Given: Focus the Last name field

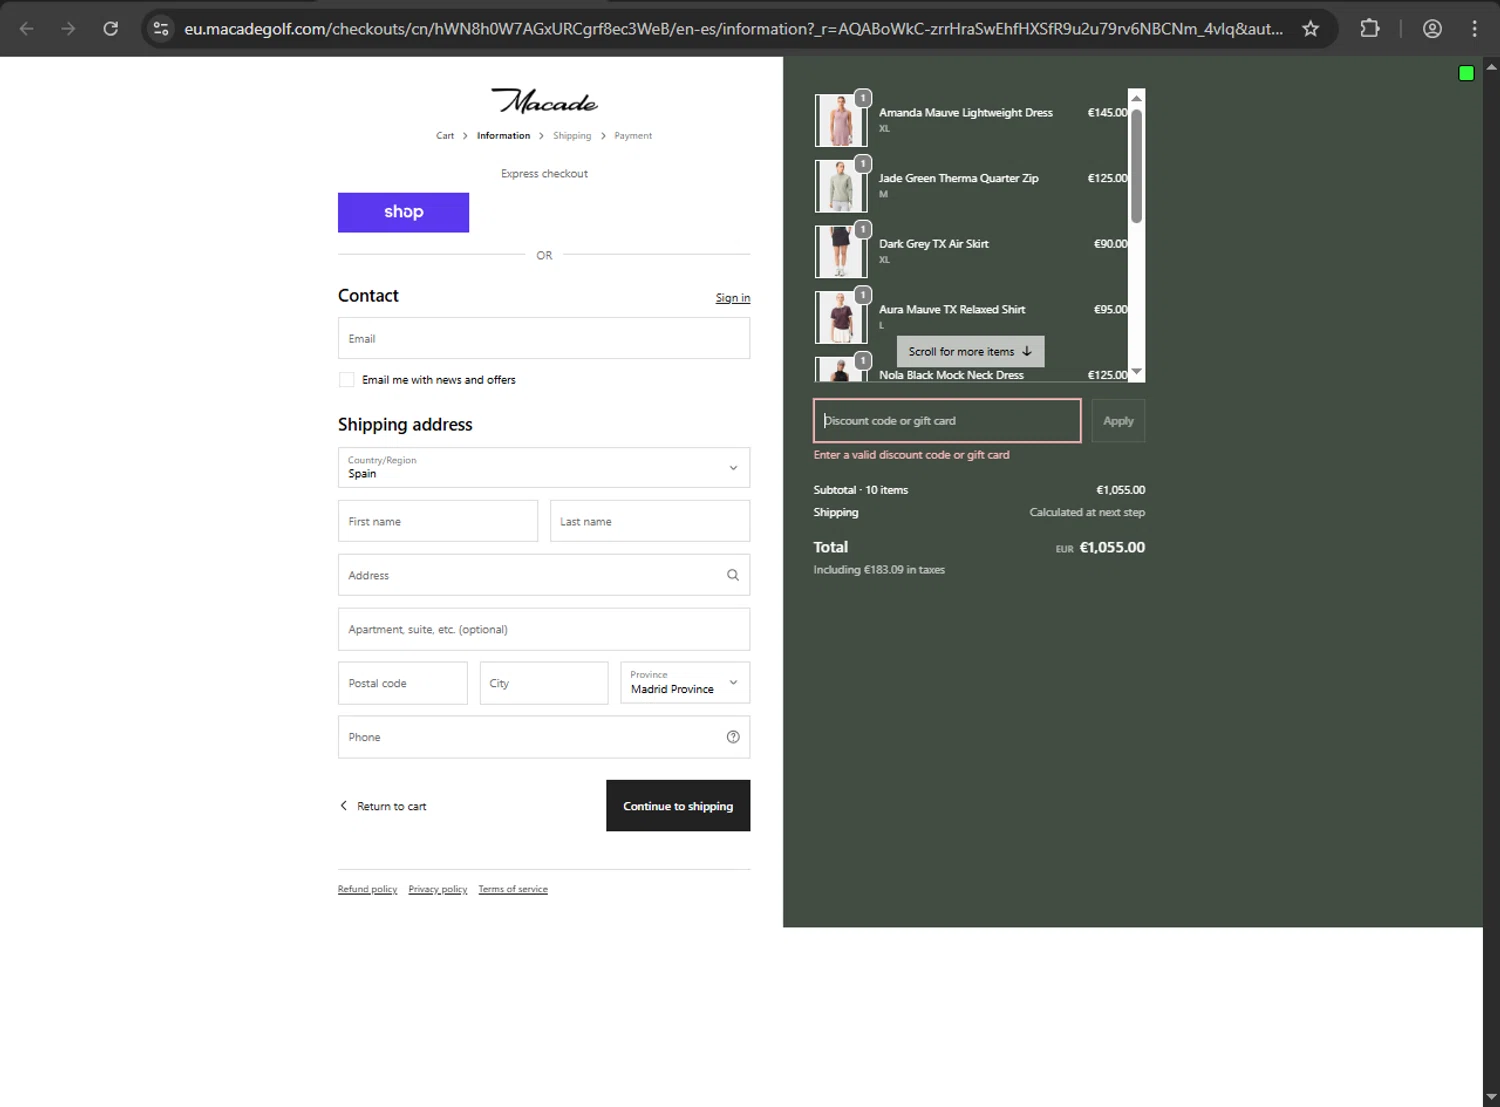Looking at the screenshot, I should click(650, 521).
